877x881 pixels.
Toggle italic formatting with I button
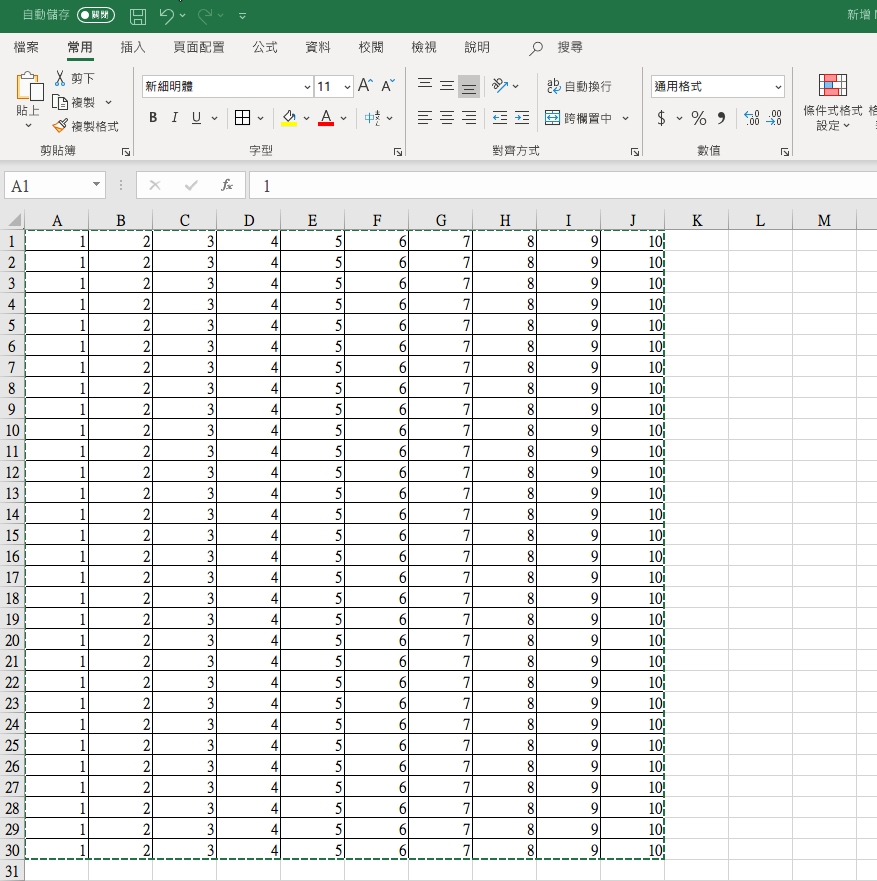point(174,118)
